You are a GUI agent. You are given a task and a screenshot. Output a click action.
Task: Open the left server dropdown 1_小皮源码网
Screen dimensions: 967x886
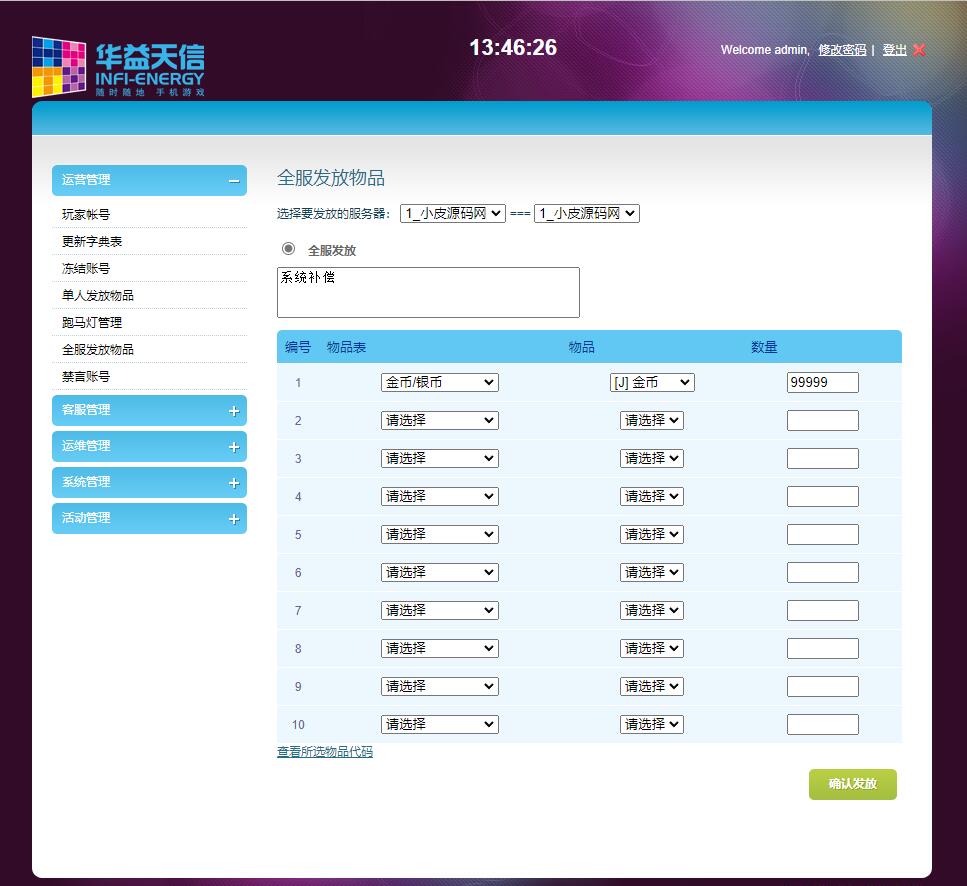tap(453, 212)
